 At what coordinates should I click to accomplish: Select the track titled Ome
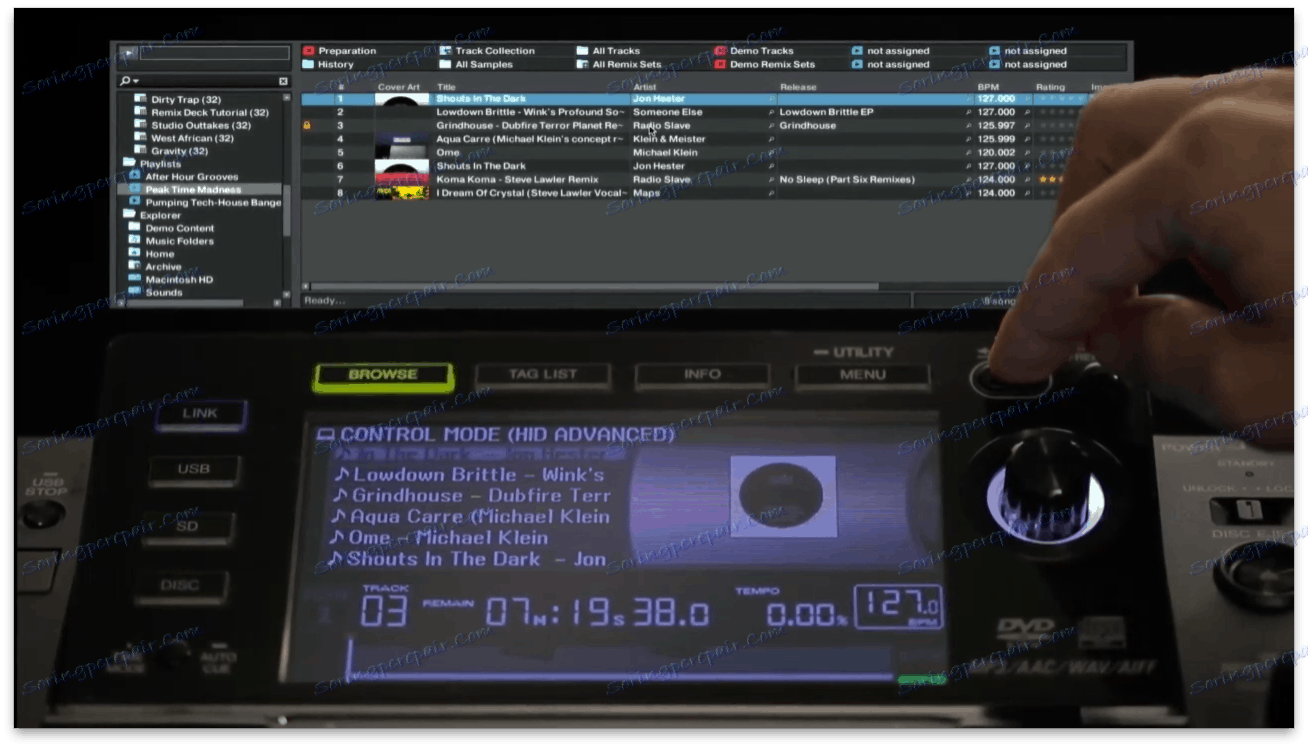[x=447, y=153]
